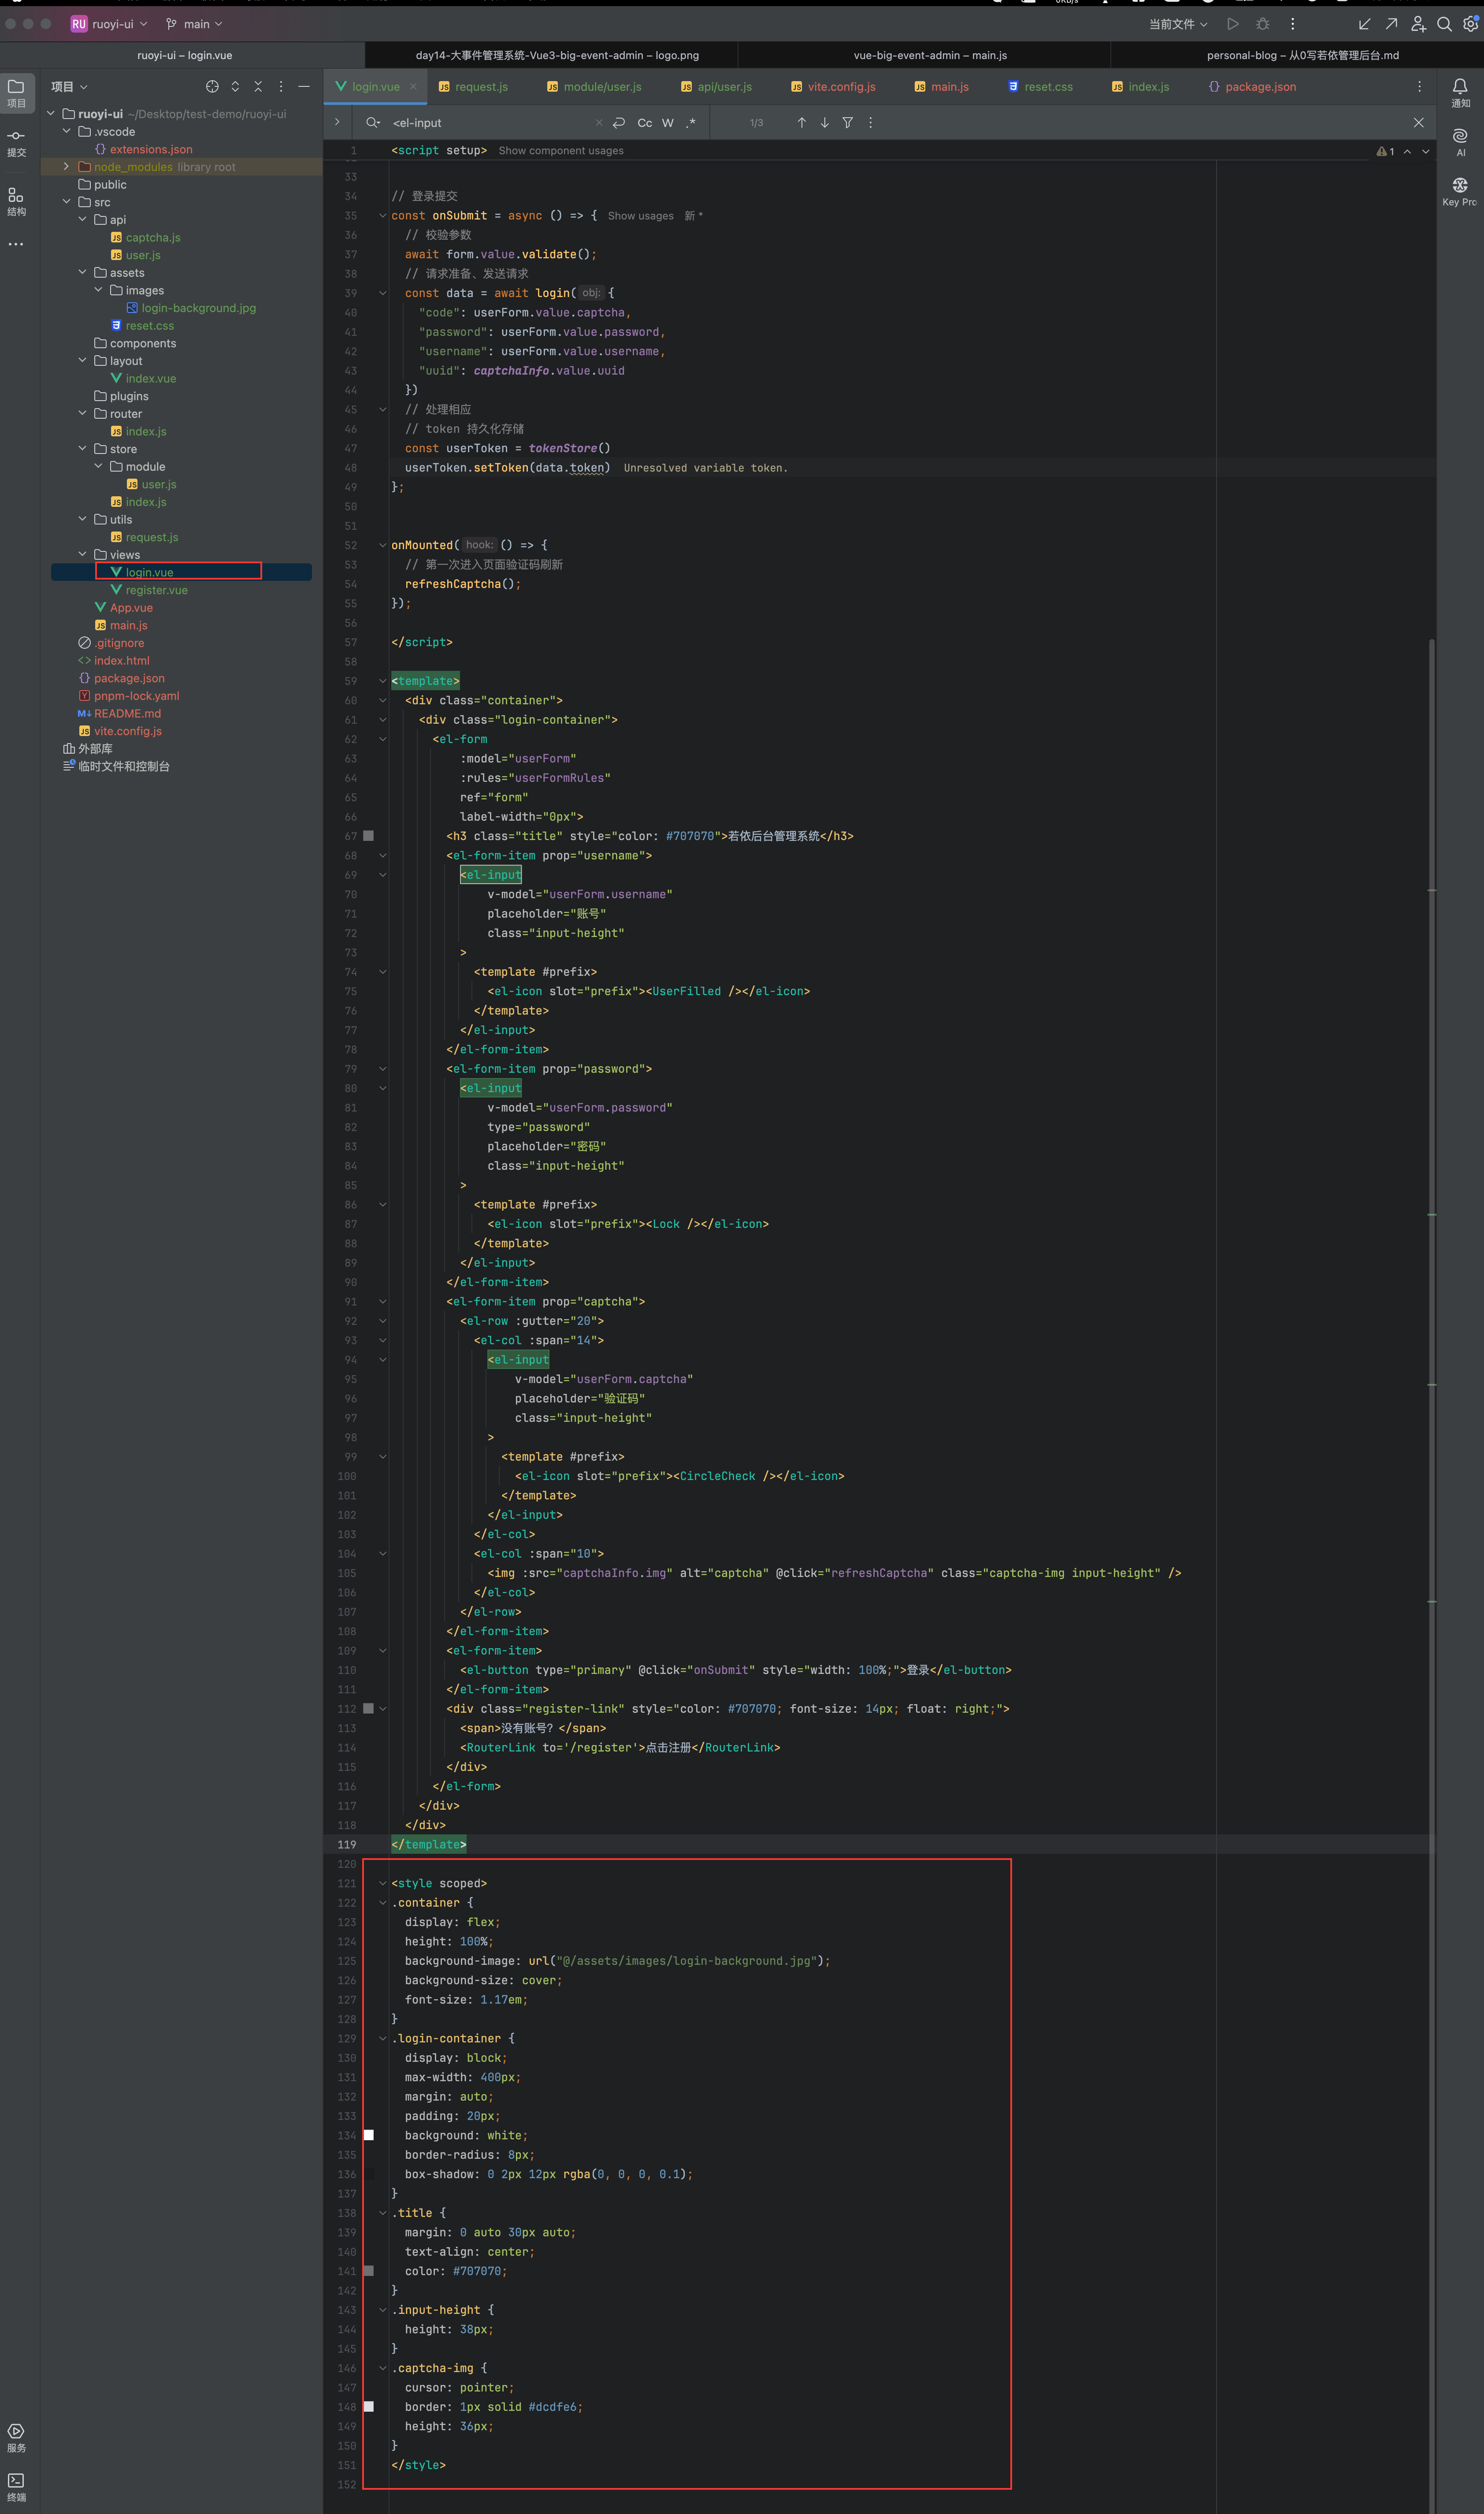The image size is (1484, 2514).
Task: Show more tool windows via ellipsis
Action: [16, 244]
